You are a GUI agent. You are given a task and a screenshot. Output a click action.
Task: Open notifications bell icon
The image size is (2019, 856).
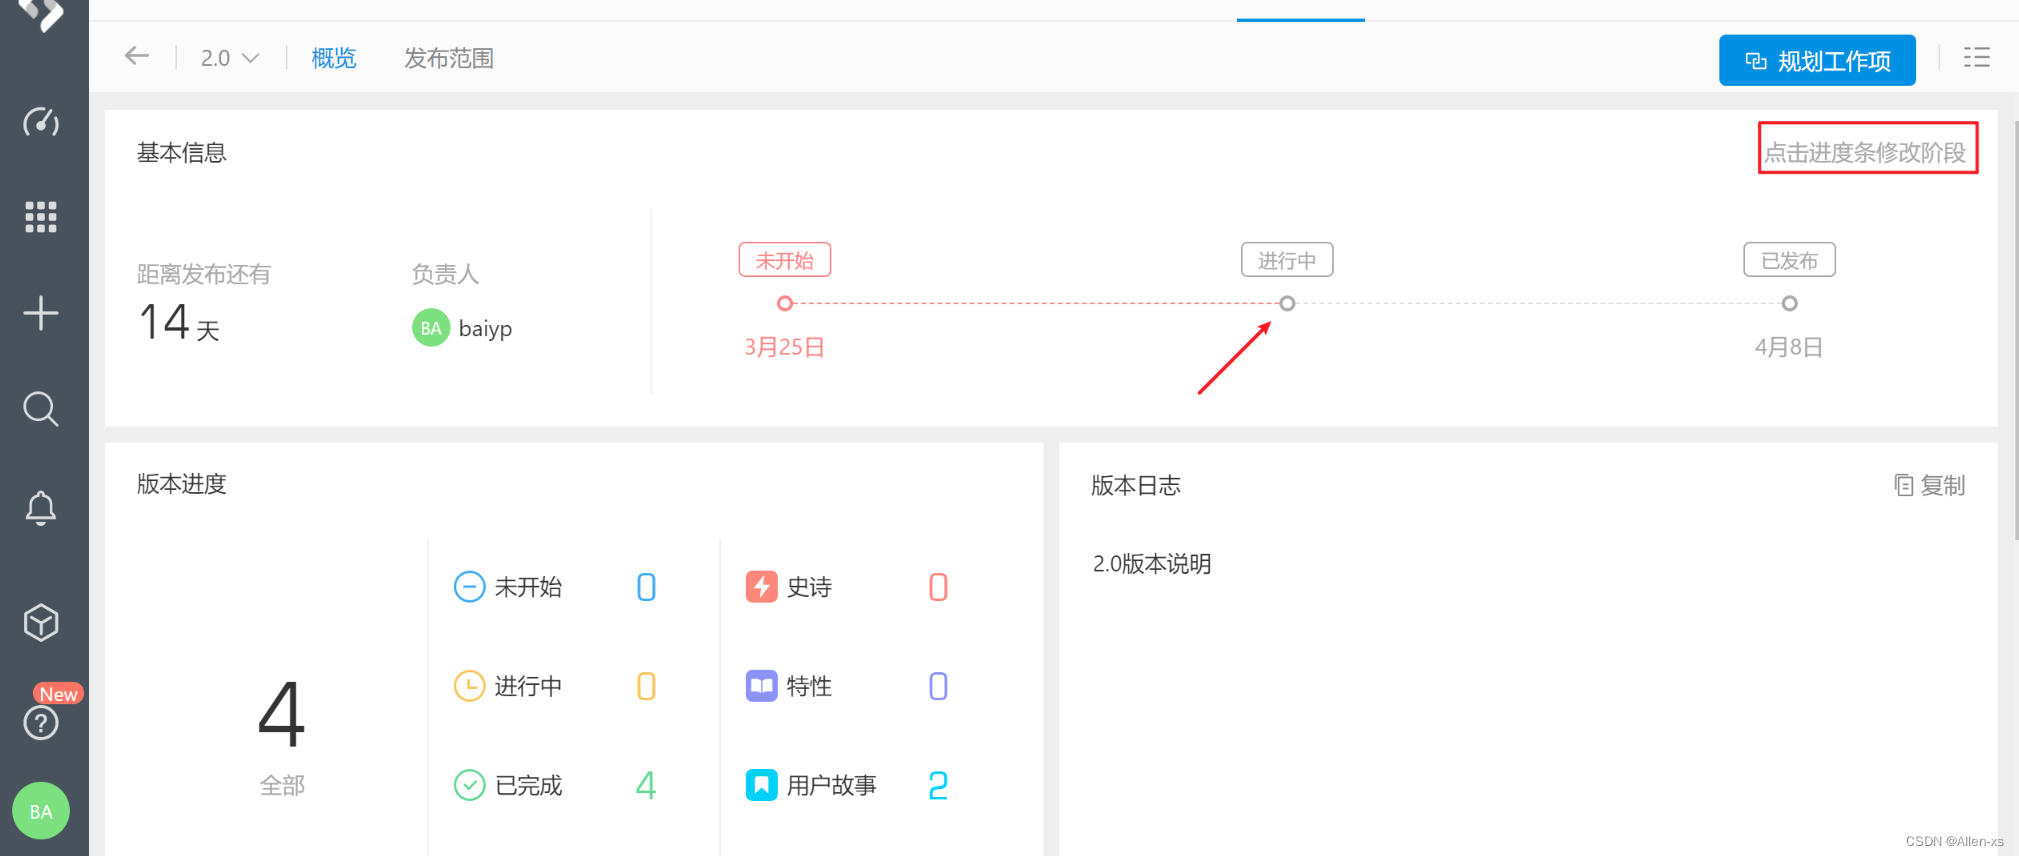point(41,508)
